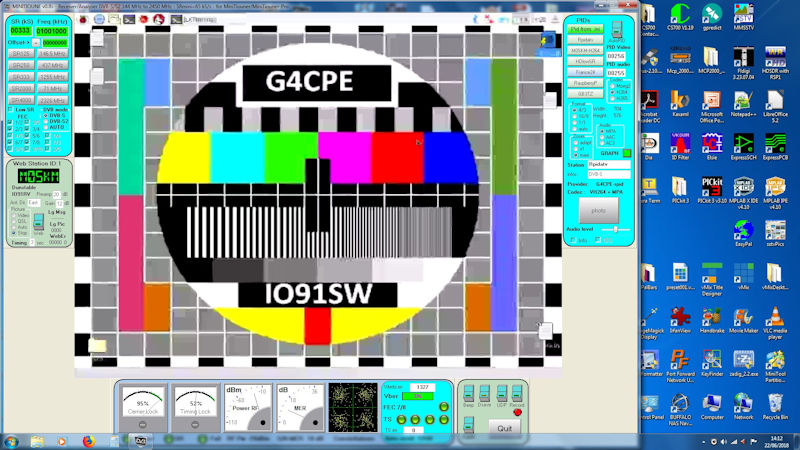Viewport: 800px width, 450px height.
Task: Click the Bluetooth icon in the video panel
Action: tap(476, 19)
